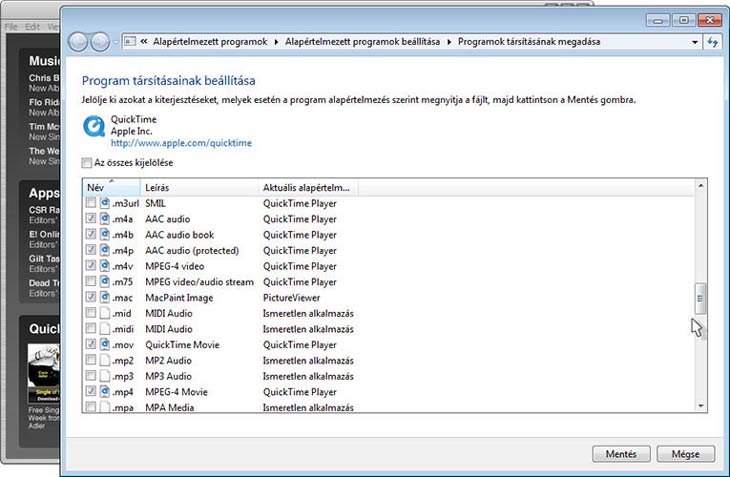The image size is (730, 477).
Task: Uncheck the .m4v MPEG-4 video checkbox
Action: [91, 266]
